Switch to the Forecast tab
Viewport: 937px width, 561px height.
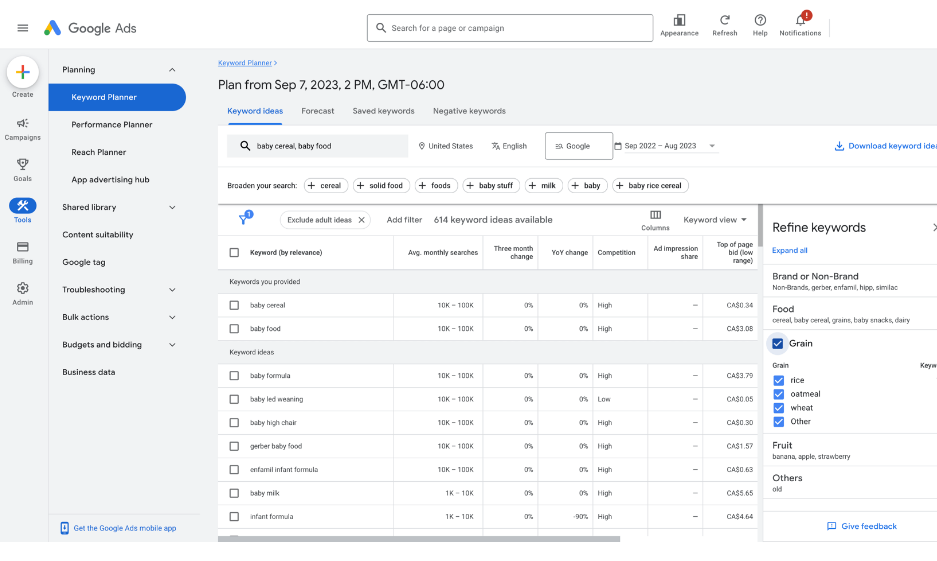[318, 111]
